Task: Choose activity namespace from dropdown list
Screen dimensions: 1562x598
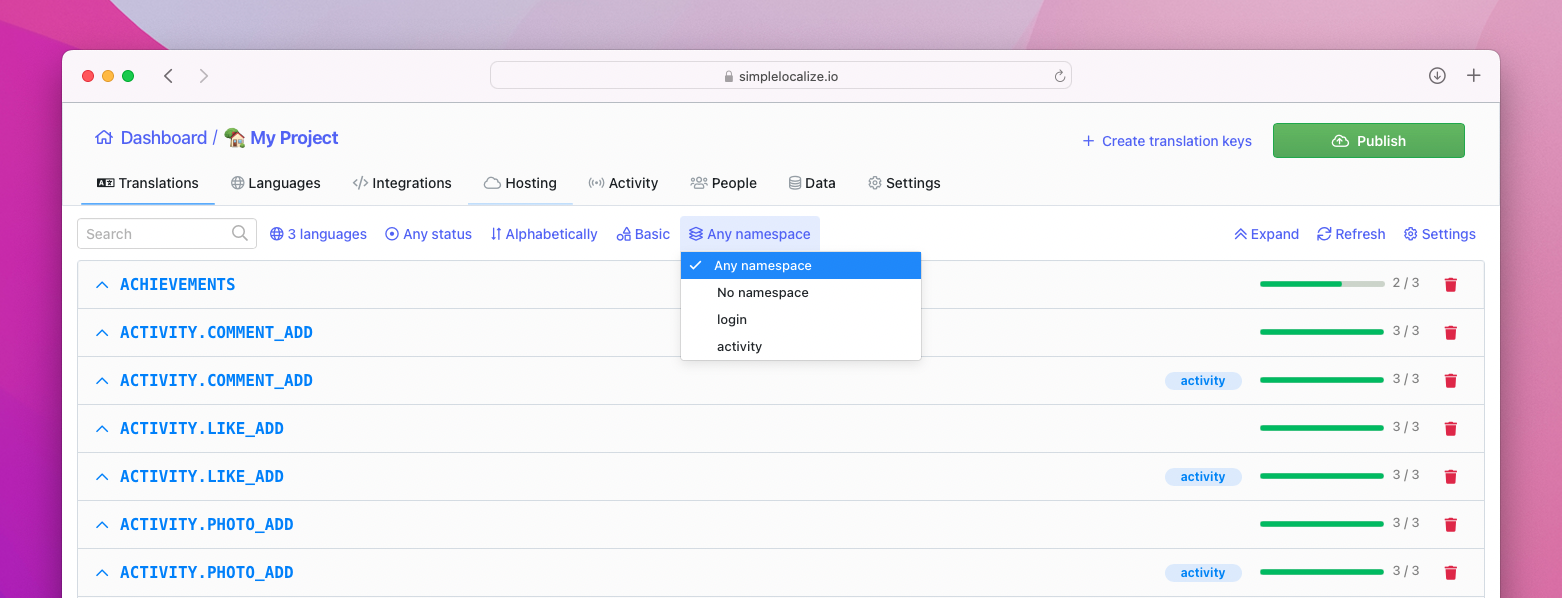Action: 801,347
